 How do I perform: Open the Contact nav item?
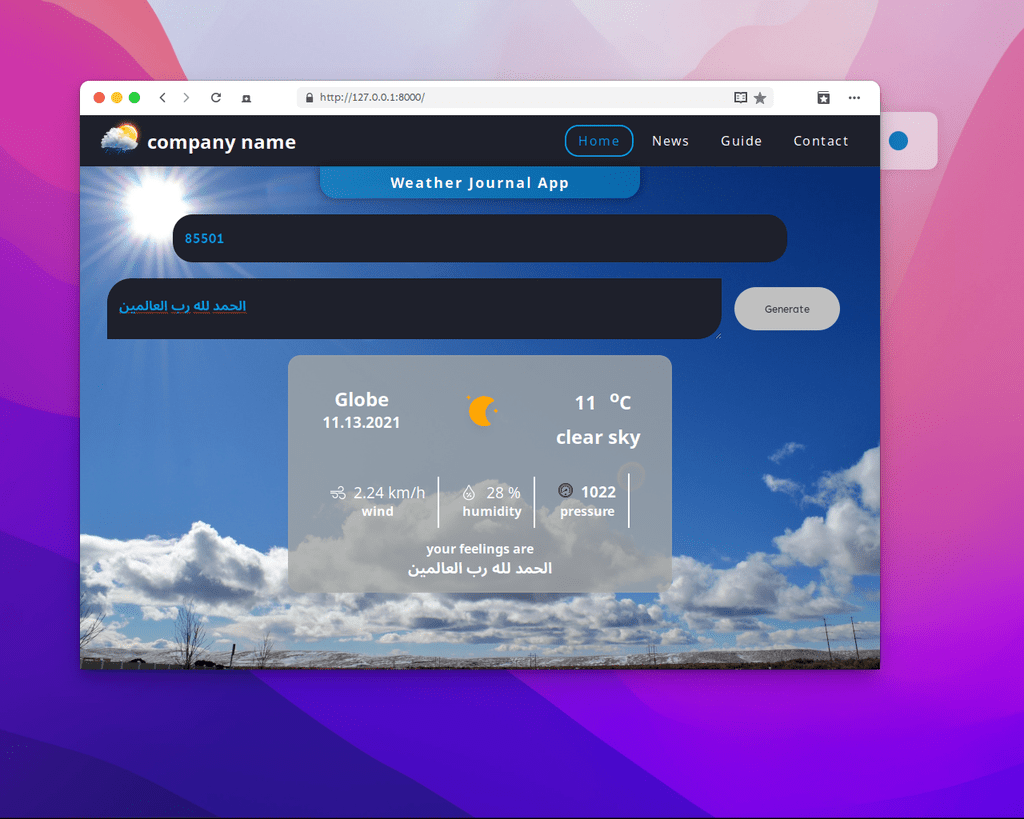821,141
